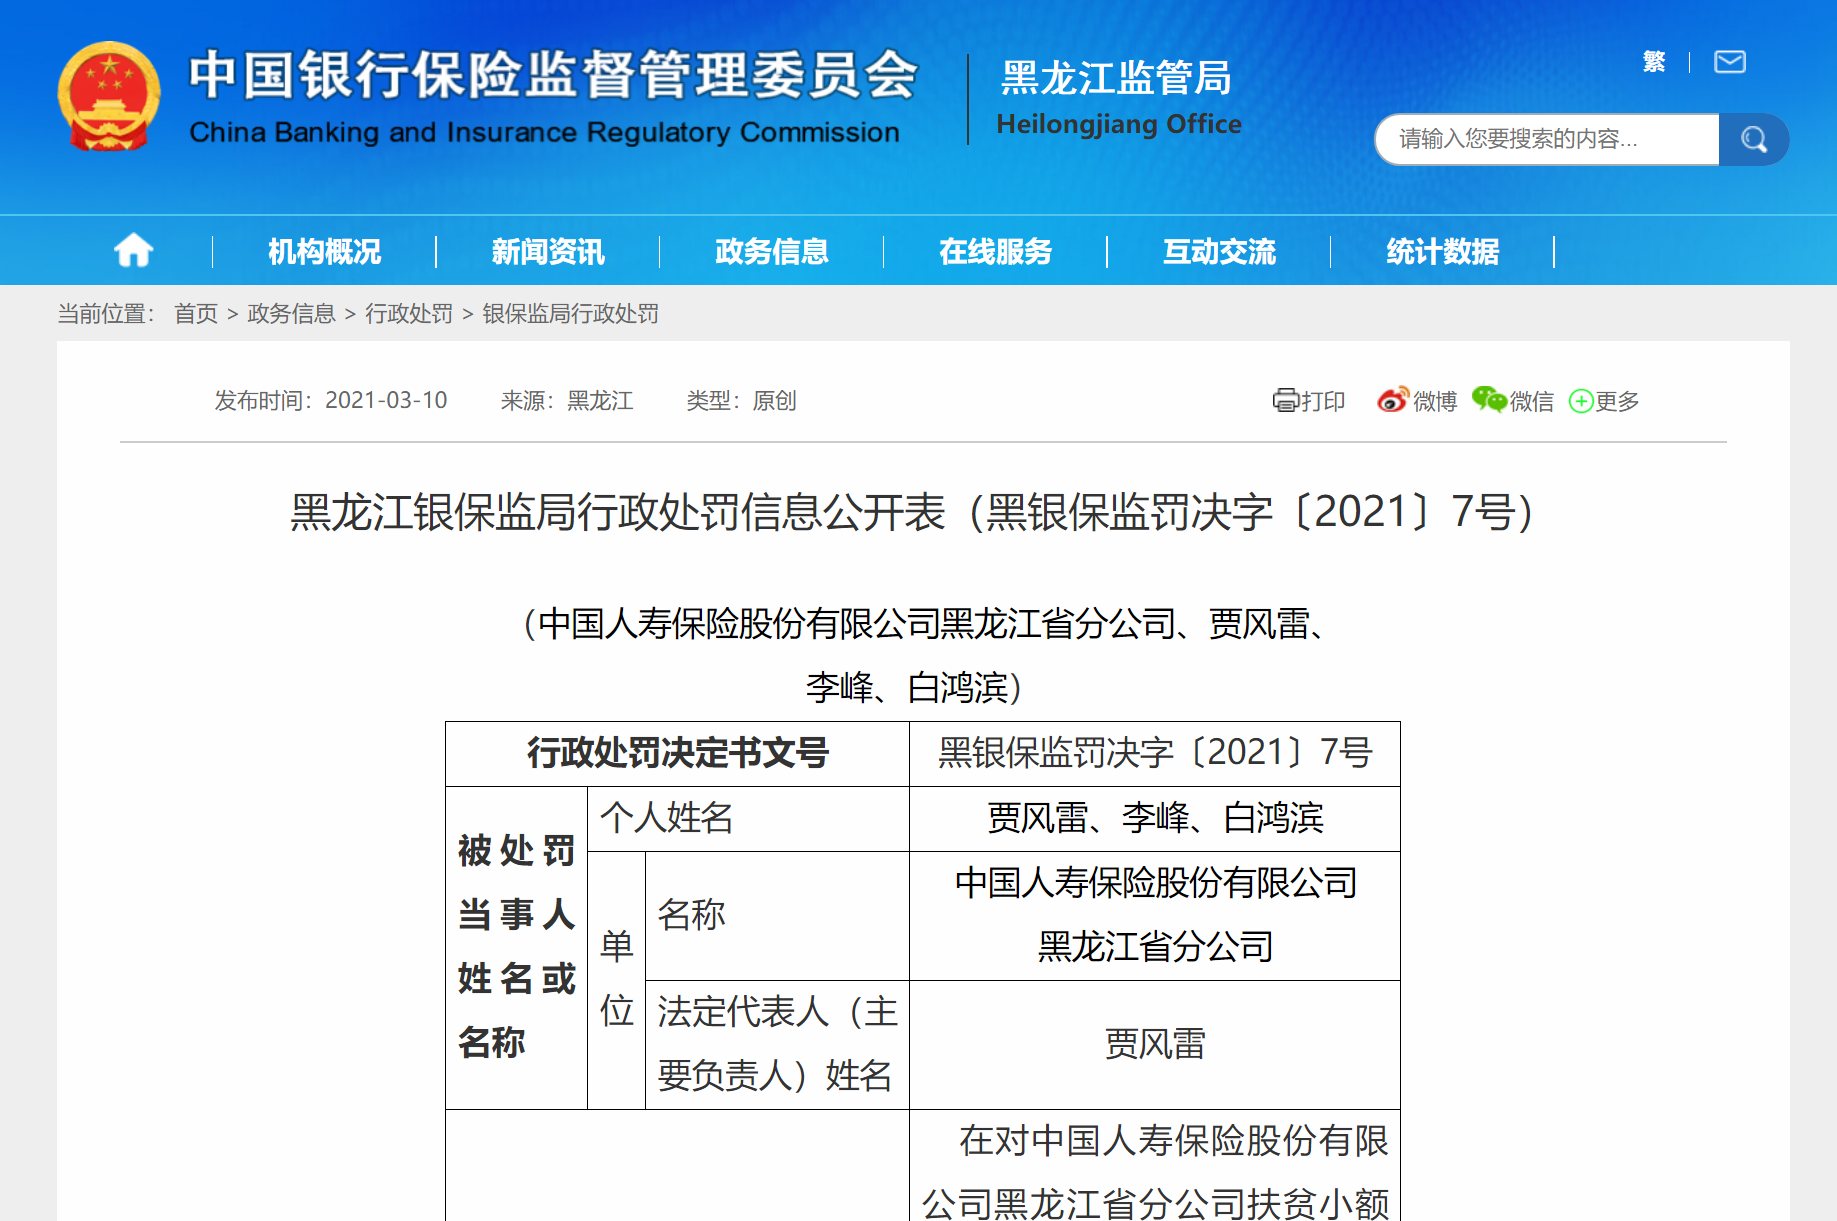This screenshot has width=1837, height=1221.
Task: Open the 互动交流 menu
Action: click(x=1219, y=252)
